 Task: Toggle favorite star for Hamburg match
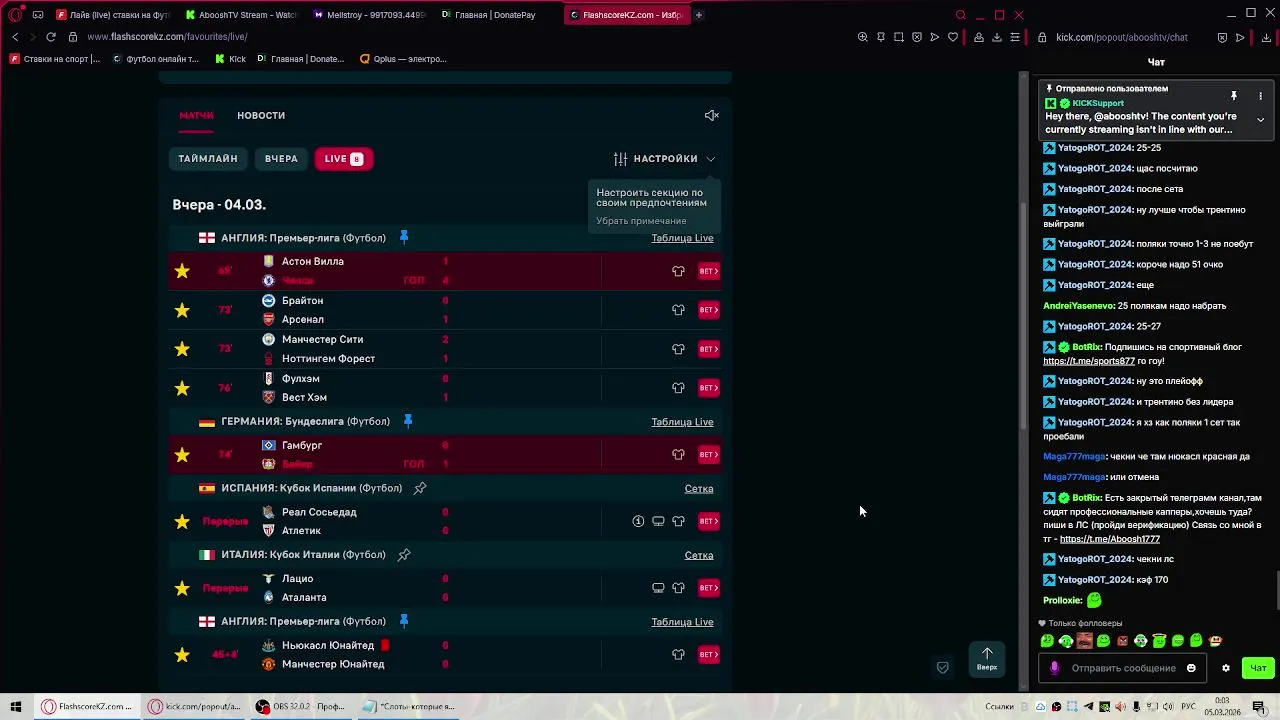point(182,455)
